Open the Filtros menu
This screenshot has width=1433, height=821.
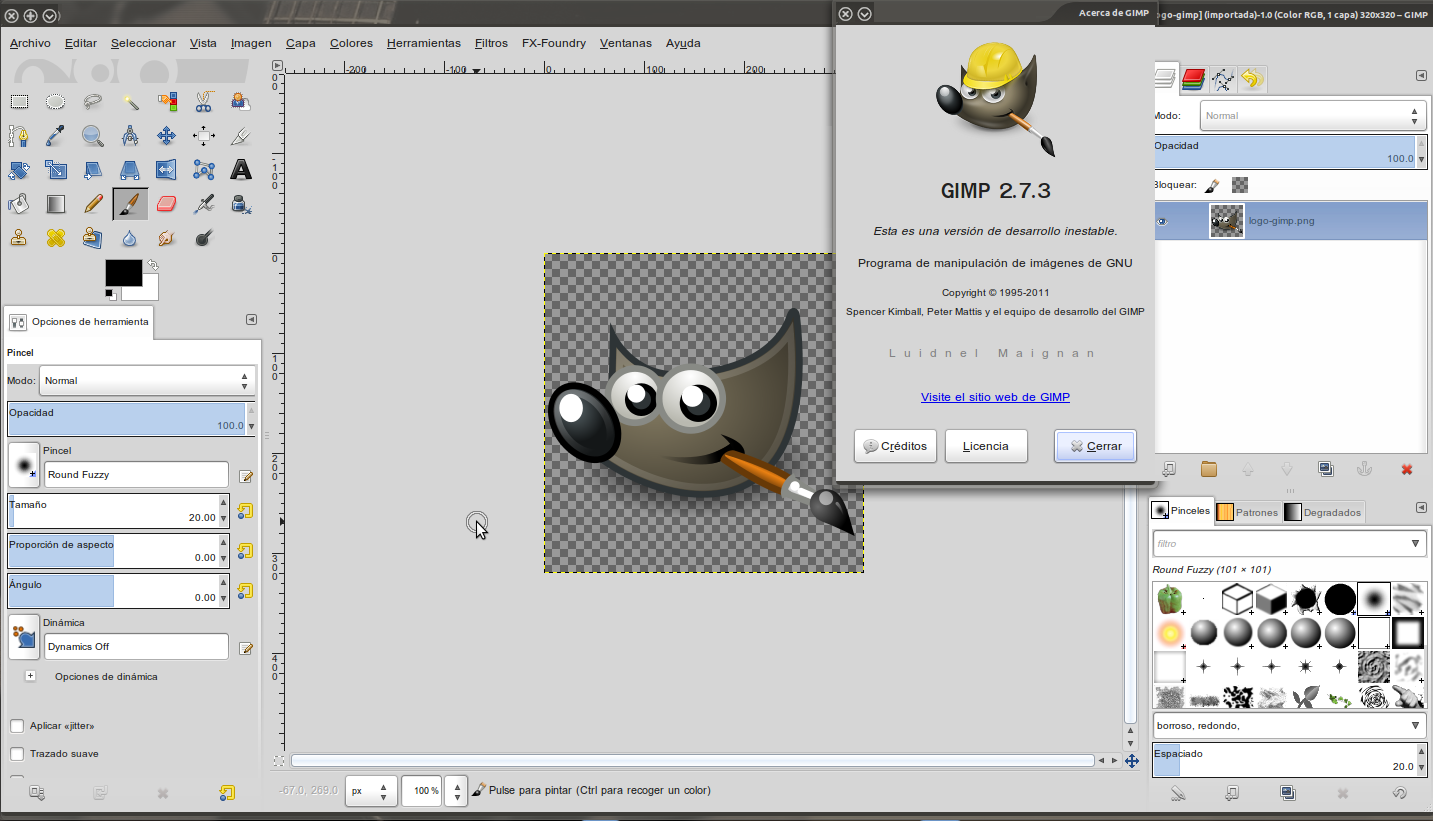click(491, 43)
